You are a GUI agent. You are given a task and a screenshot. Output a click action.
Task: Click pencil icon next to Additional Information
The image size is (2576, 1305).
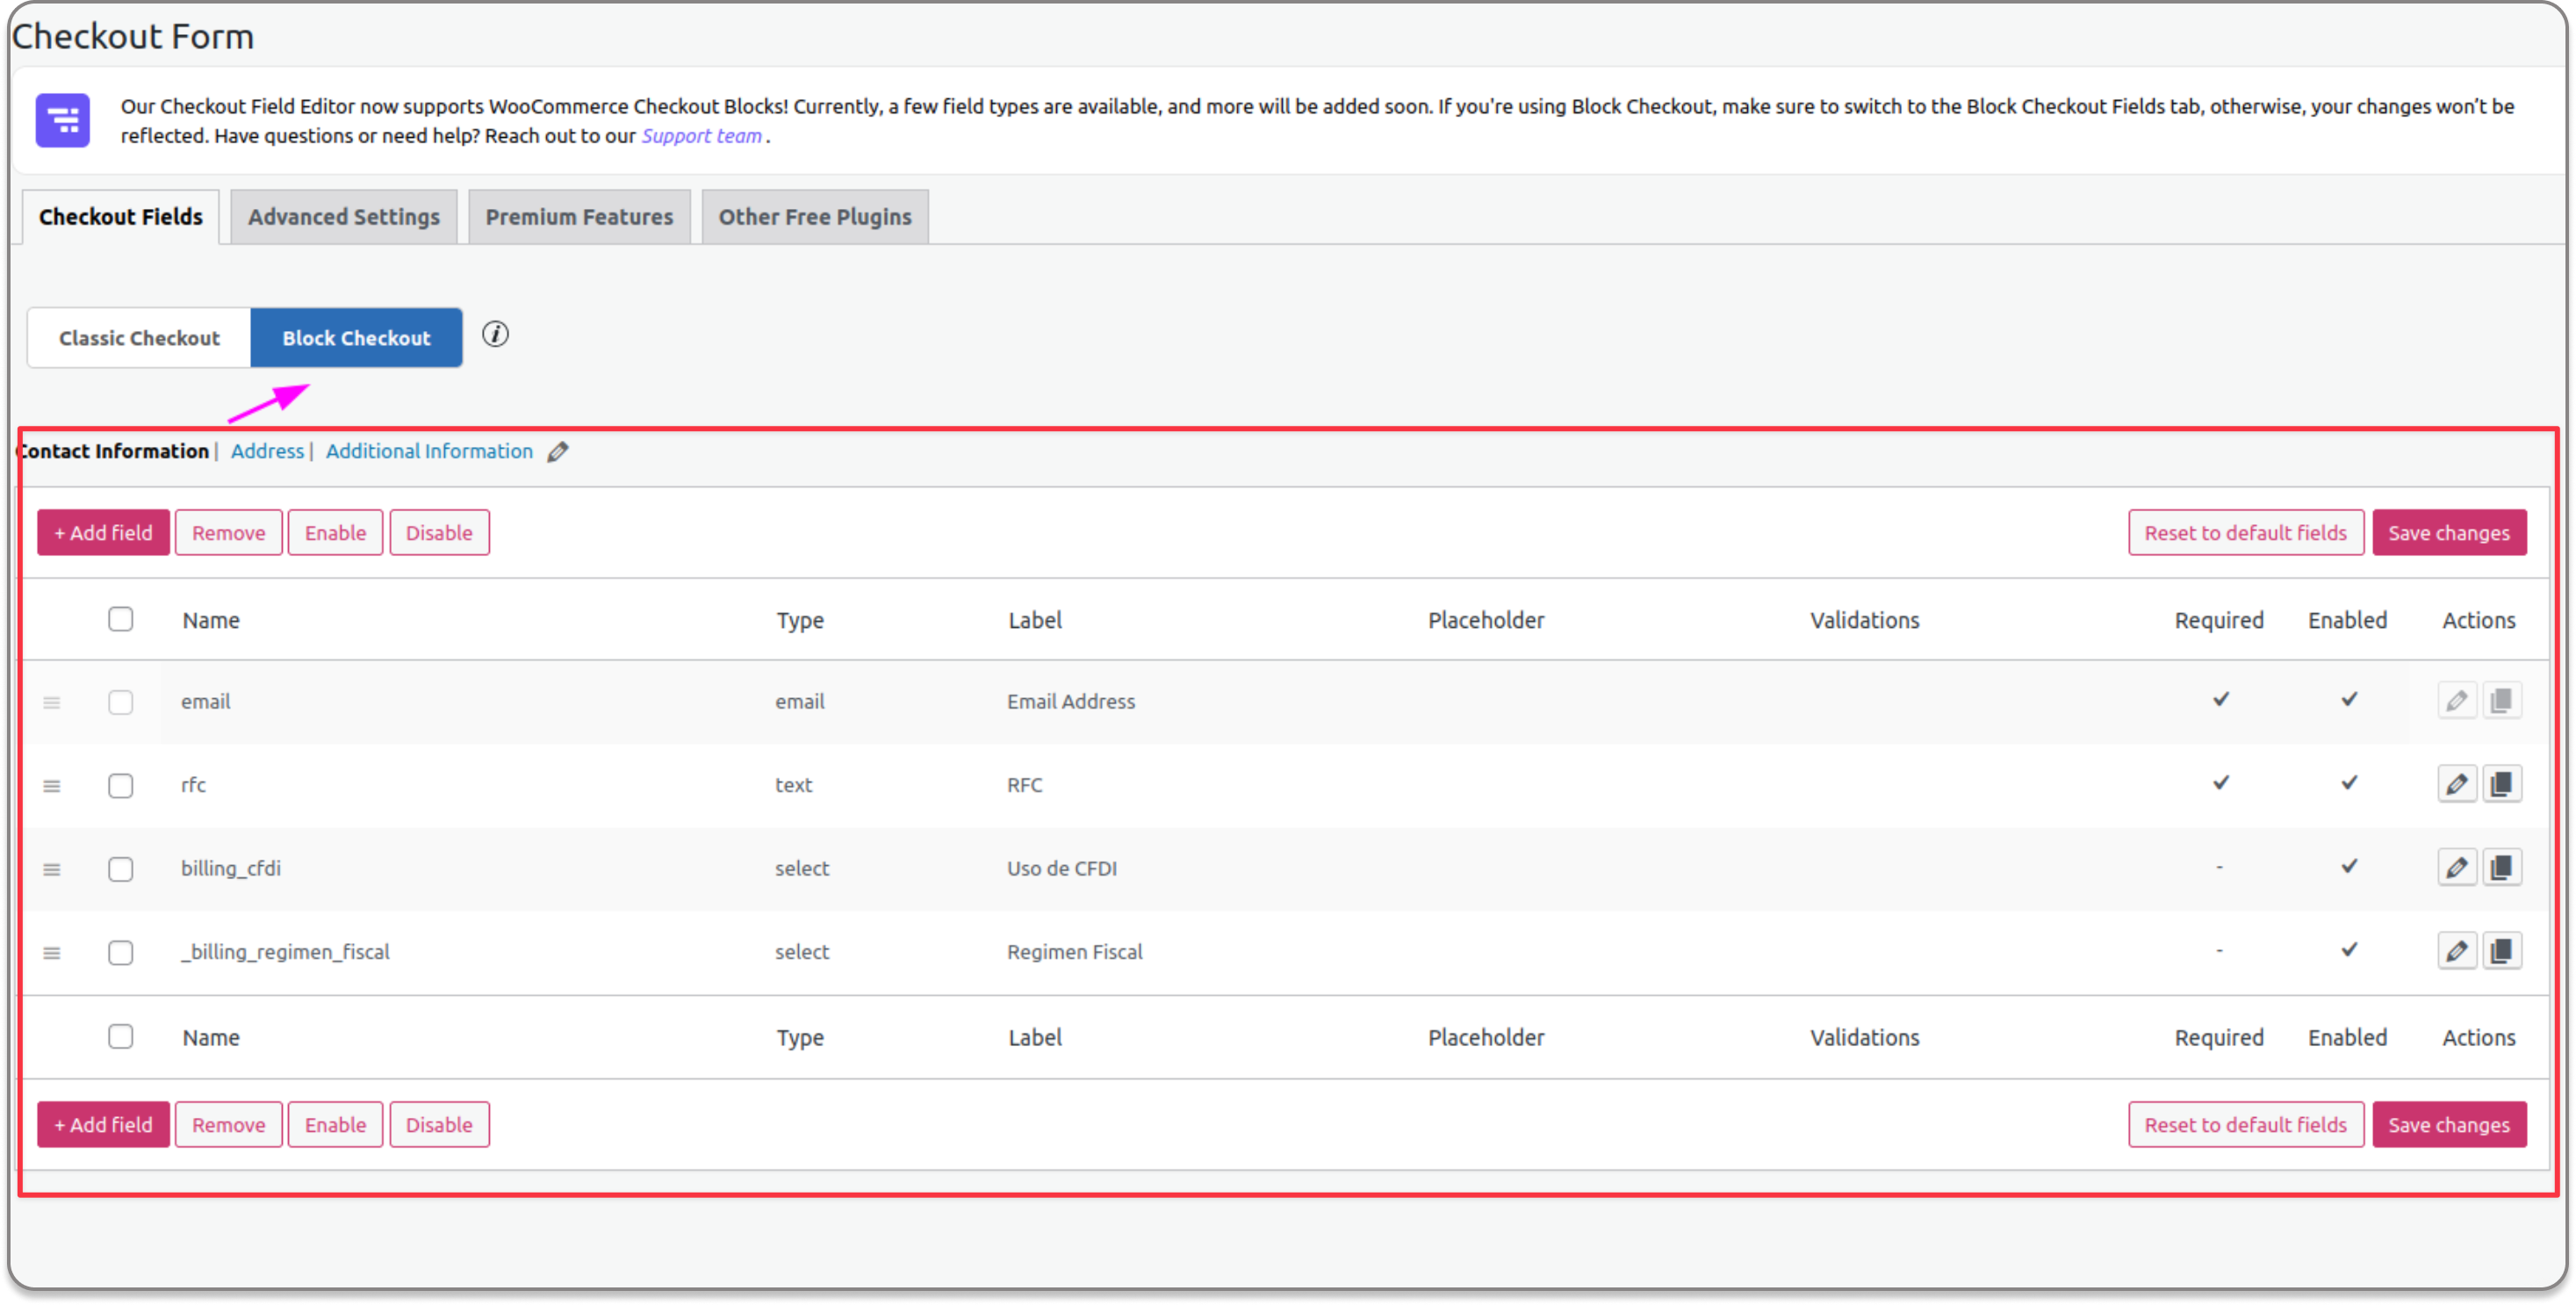[x=558, y=452]
